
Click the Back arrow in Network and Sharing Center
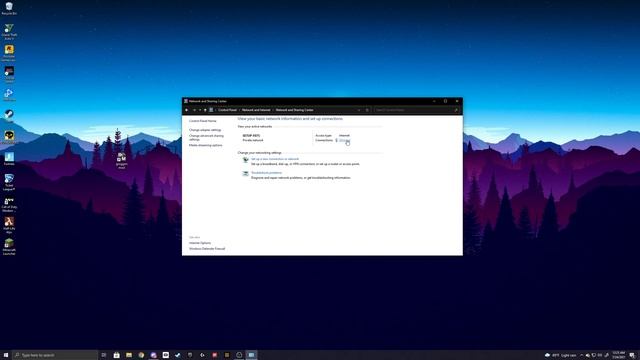[x=187, y=110]
